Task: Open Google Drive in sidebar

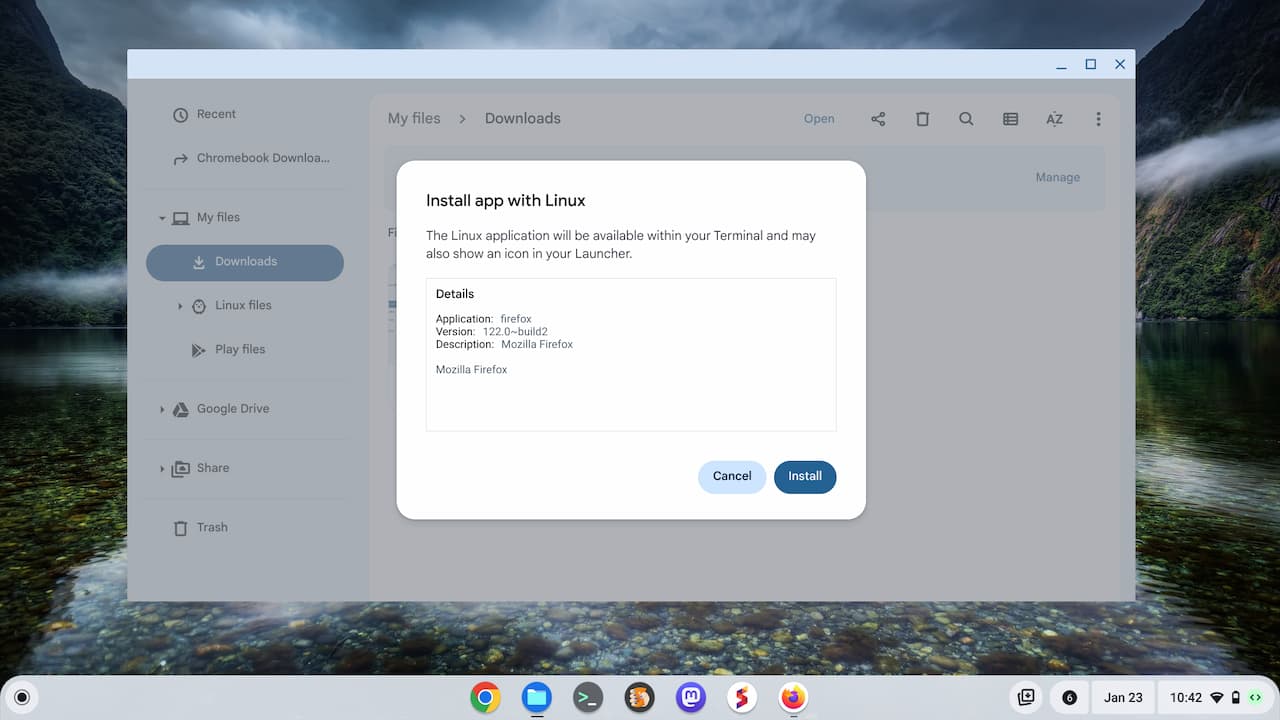Action: pos(233,408)
